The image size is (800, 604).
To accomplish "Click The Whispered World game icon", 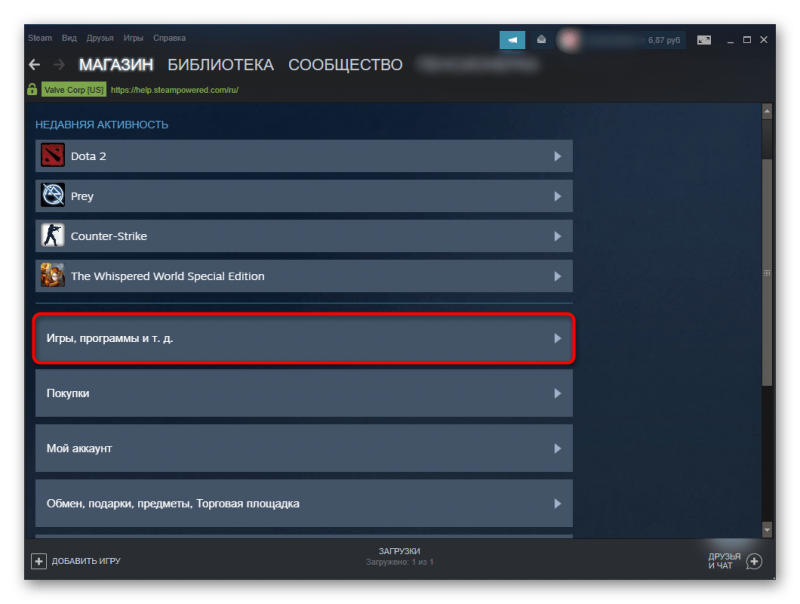I will [x=53, y=275].
